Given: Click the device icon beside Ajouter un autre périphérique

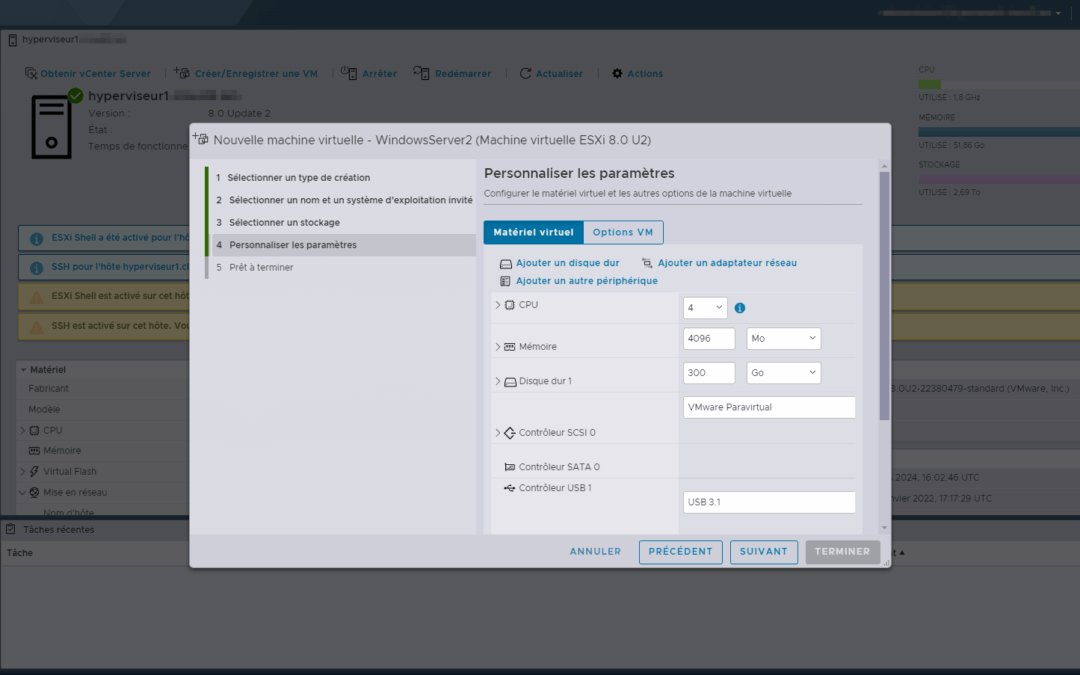Looking at the screenshot, I should [505, 281].
